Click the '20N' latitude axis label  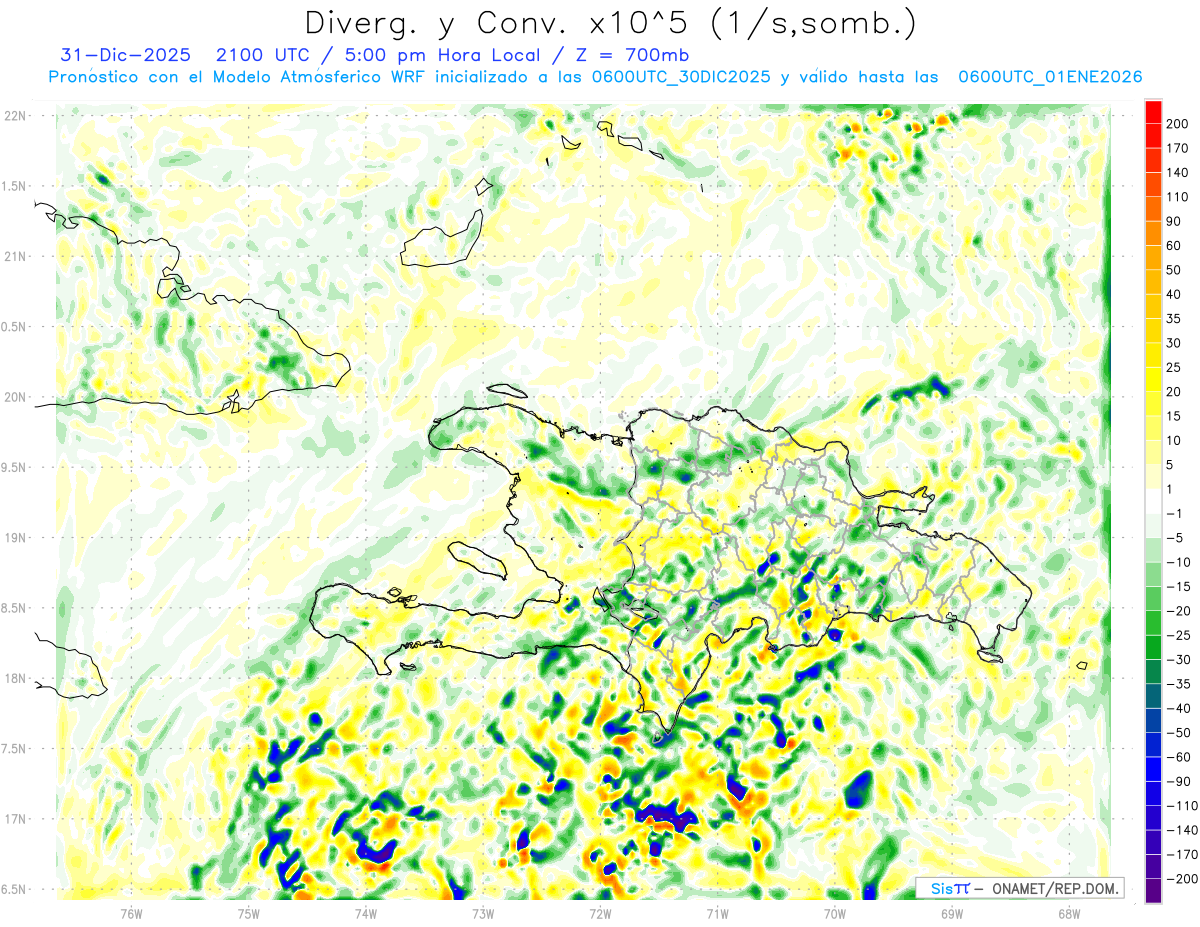click(x=15, y=398)
